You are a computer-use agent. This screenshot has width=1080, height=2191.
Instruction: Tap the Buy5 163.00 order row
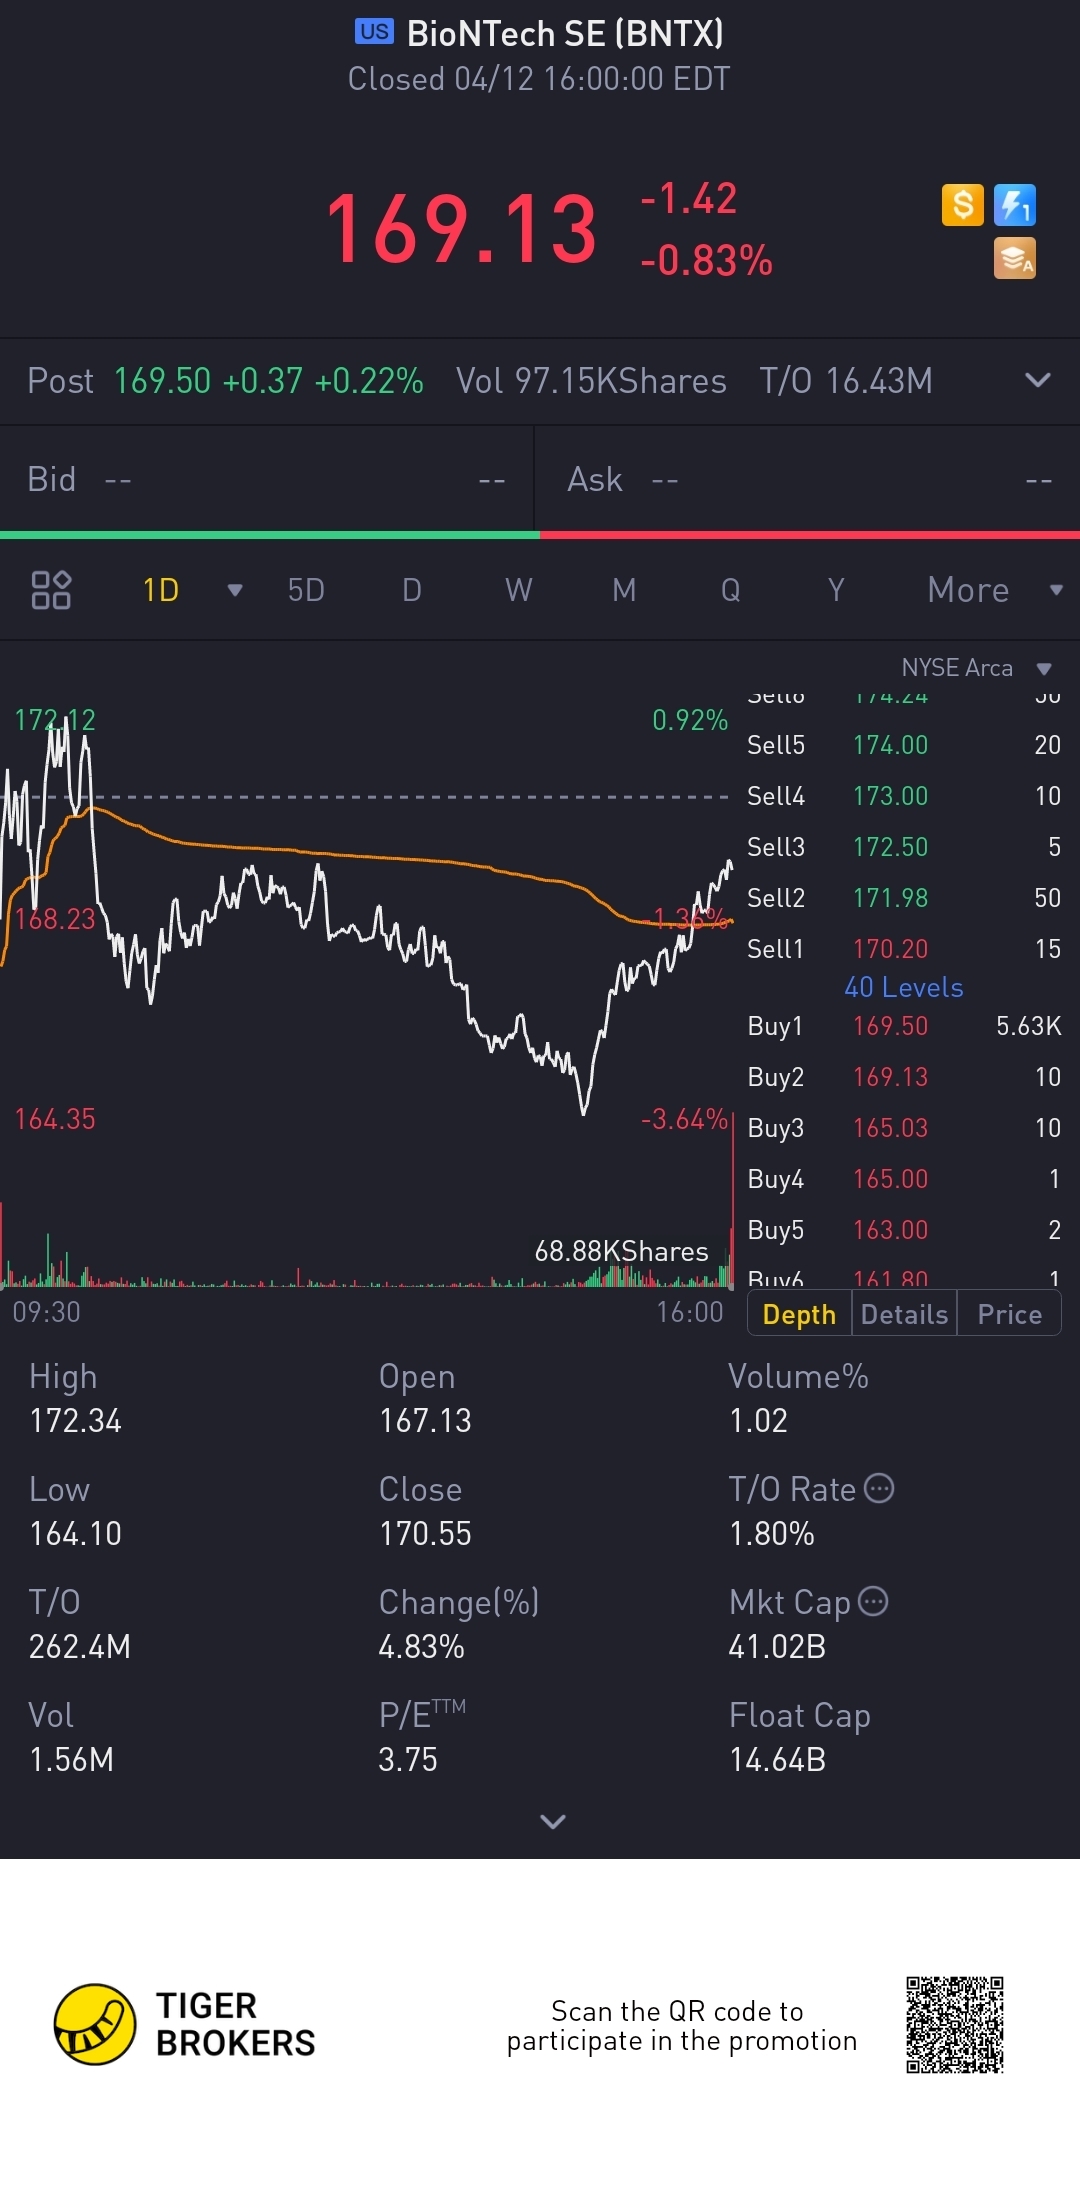pyautogui.click(x=904, y=1230)
